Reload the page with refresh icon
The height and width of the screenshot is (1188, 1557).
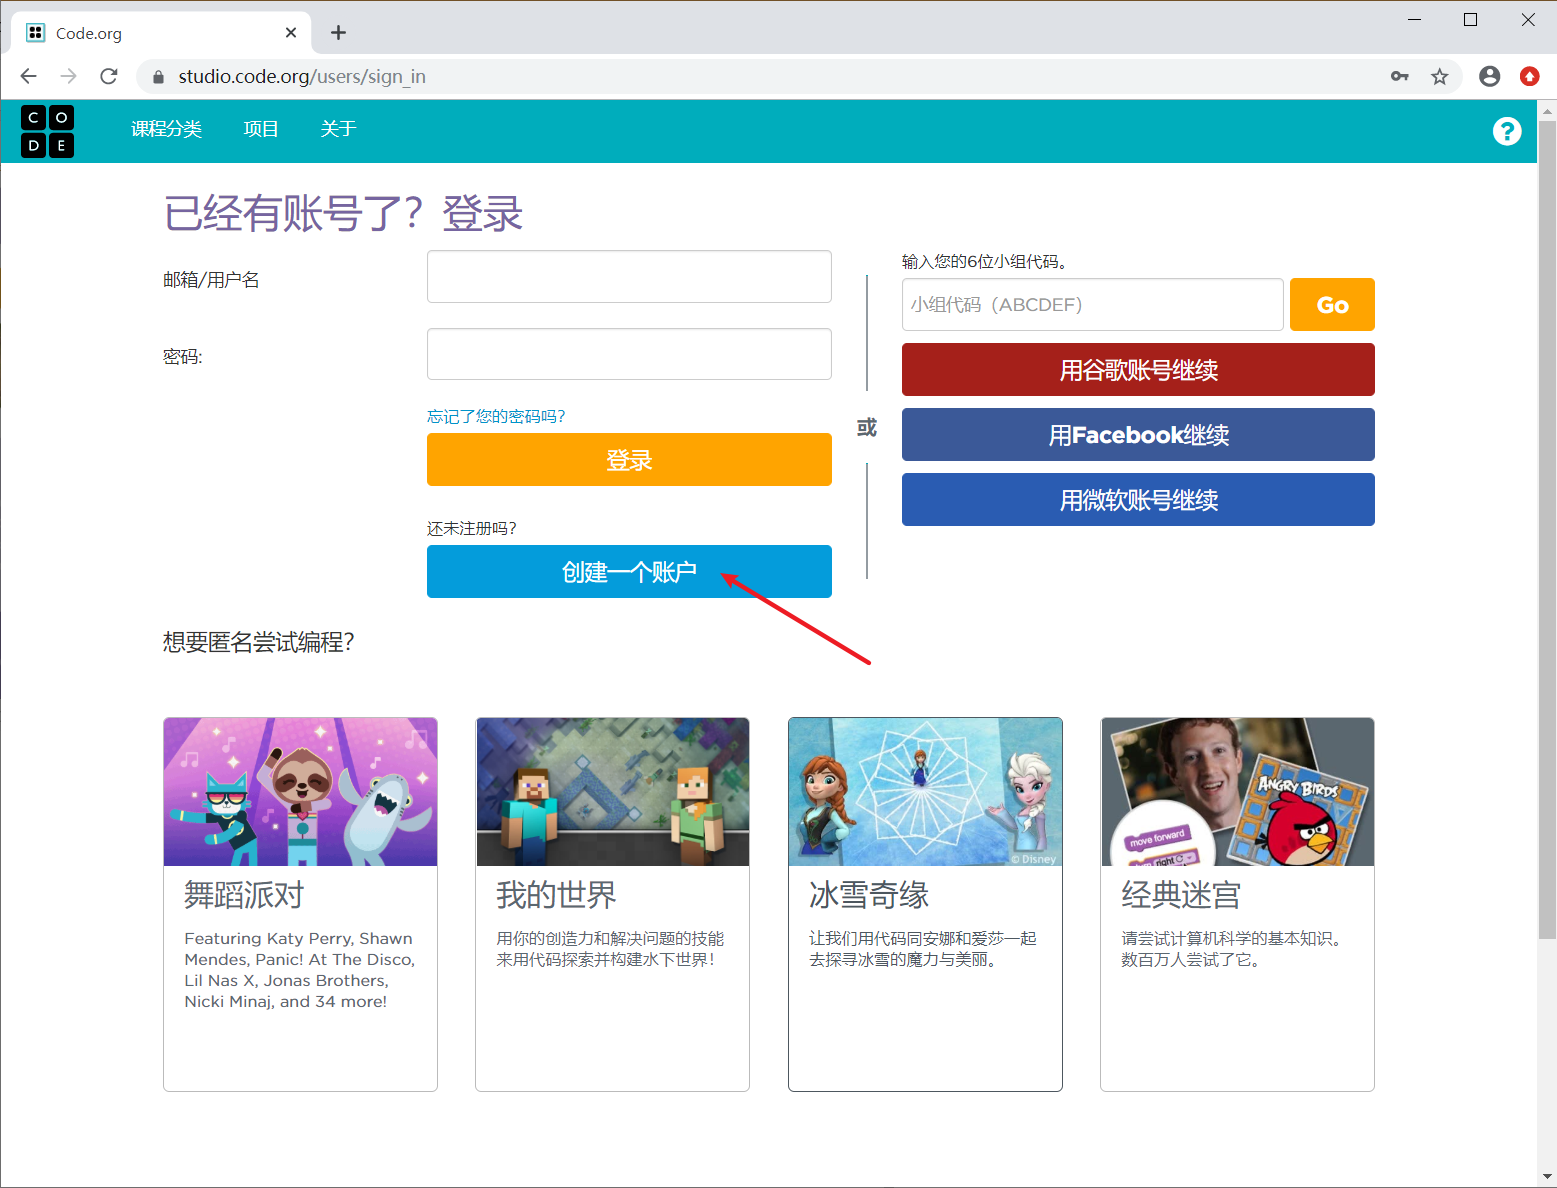(x=109, y=76)
